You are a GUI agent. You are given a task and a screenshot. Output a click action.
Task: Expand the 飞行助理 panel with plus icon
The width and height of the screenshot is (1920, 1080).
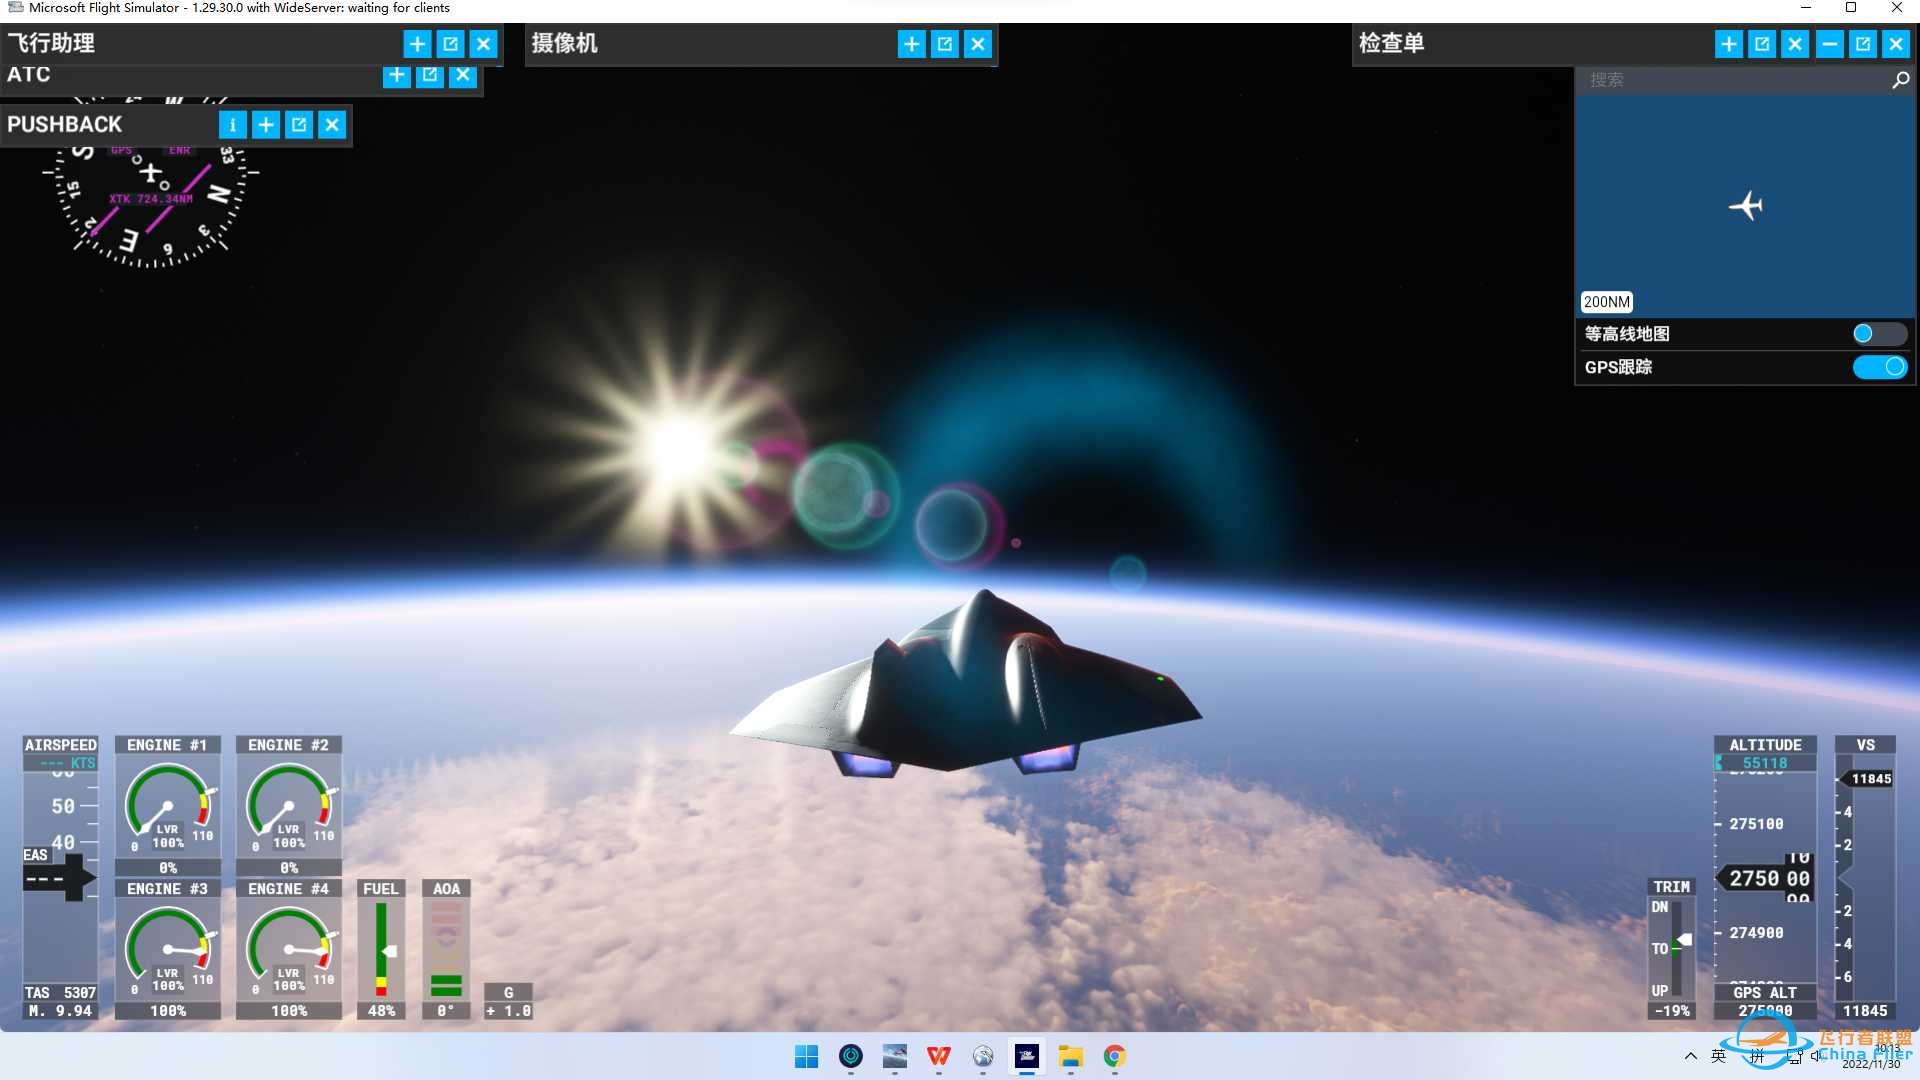(417, 44)
